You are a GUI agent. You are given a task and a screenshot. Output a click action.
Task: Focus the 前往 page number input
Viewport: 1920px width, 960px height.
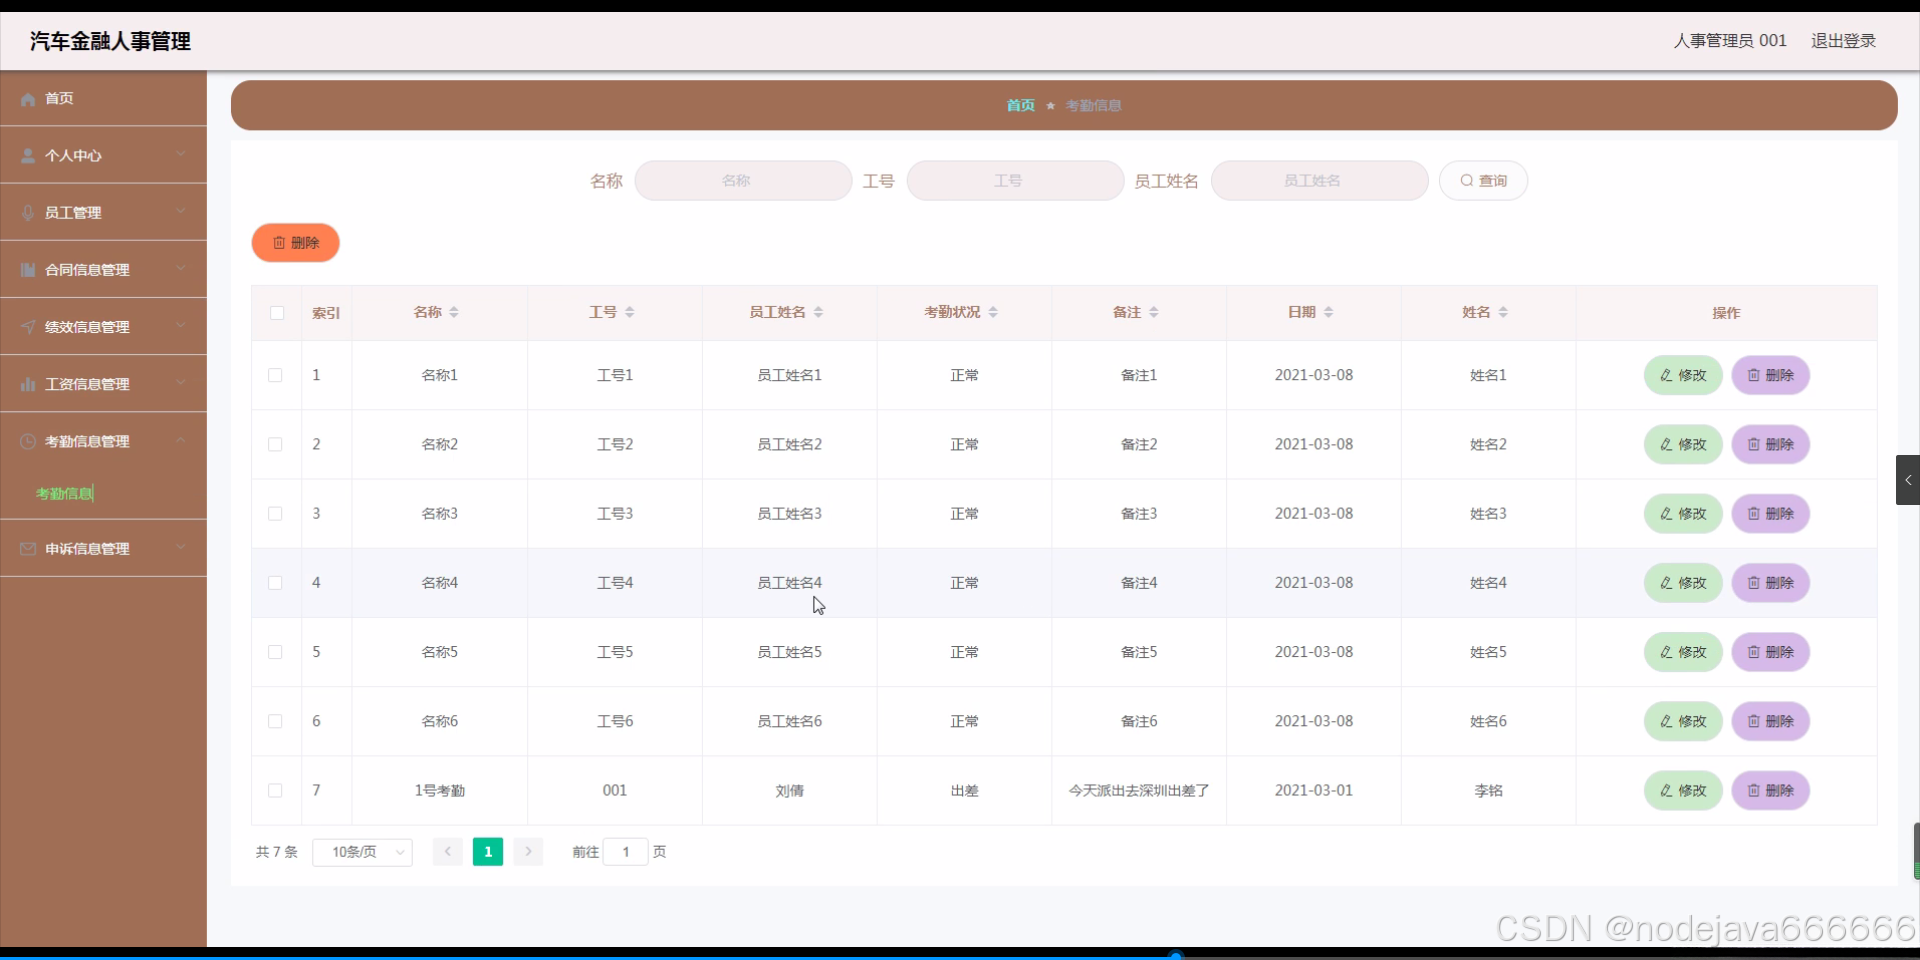click(626, 852)
